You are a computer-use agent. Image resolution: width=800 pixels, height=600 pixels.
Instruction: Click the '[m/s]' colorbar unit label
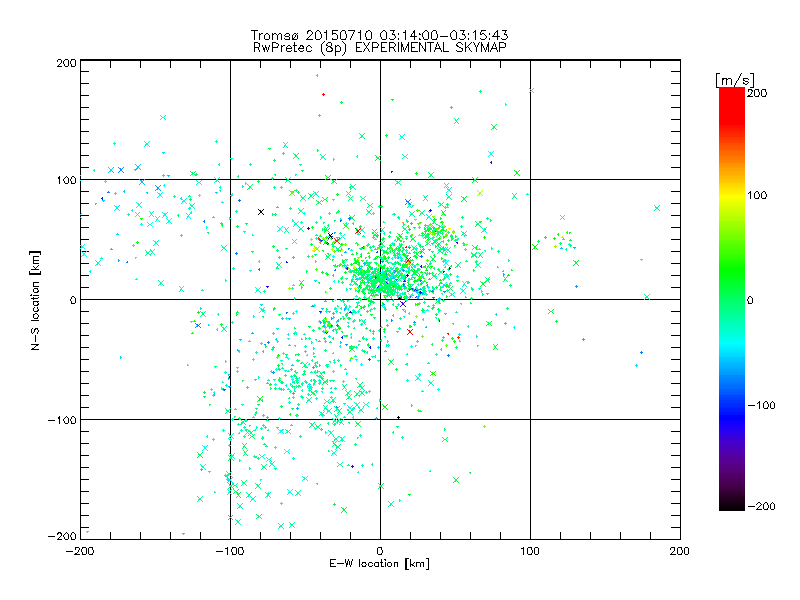735,80
